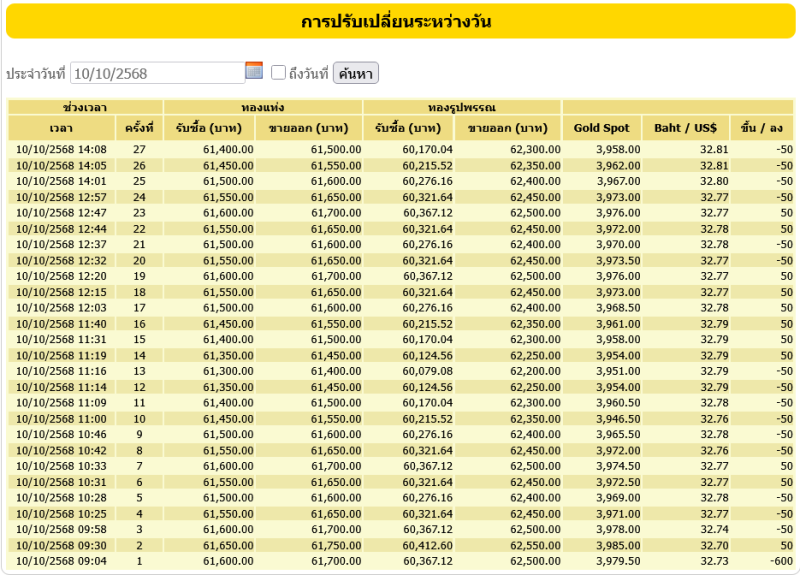Screen dimensions: 800x575
Task: Toggle the ถึงวันที่ checkbox
Action: (279, 73)
